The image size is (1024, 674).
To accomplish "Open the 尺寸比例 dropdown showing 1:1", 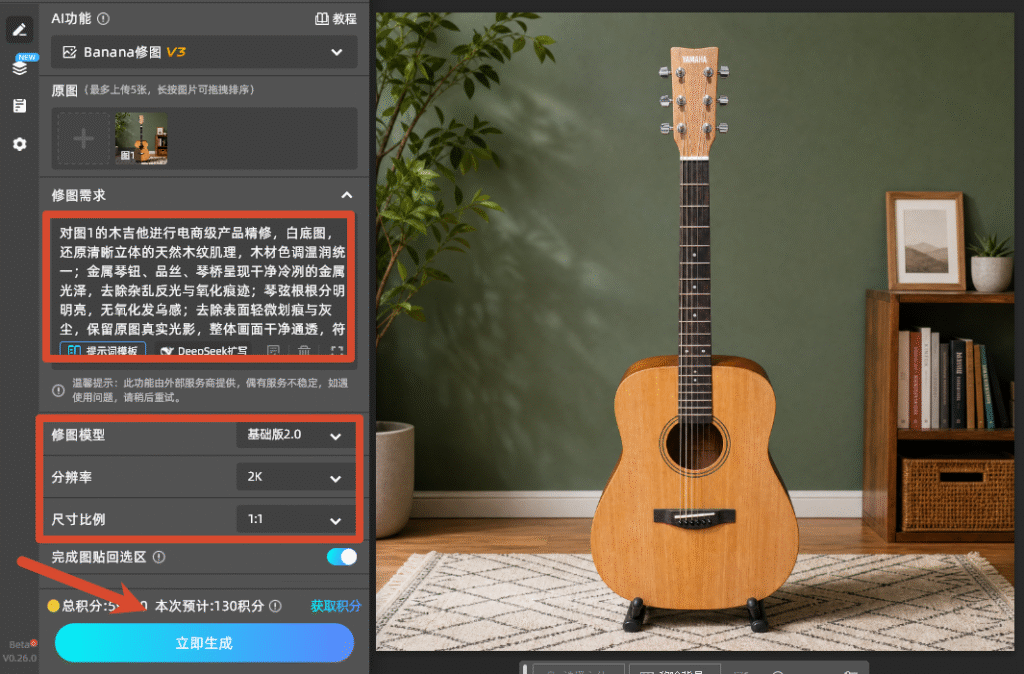I will [x=295, y=520].
